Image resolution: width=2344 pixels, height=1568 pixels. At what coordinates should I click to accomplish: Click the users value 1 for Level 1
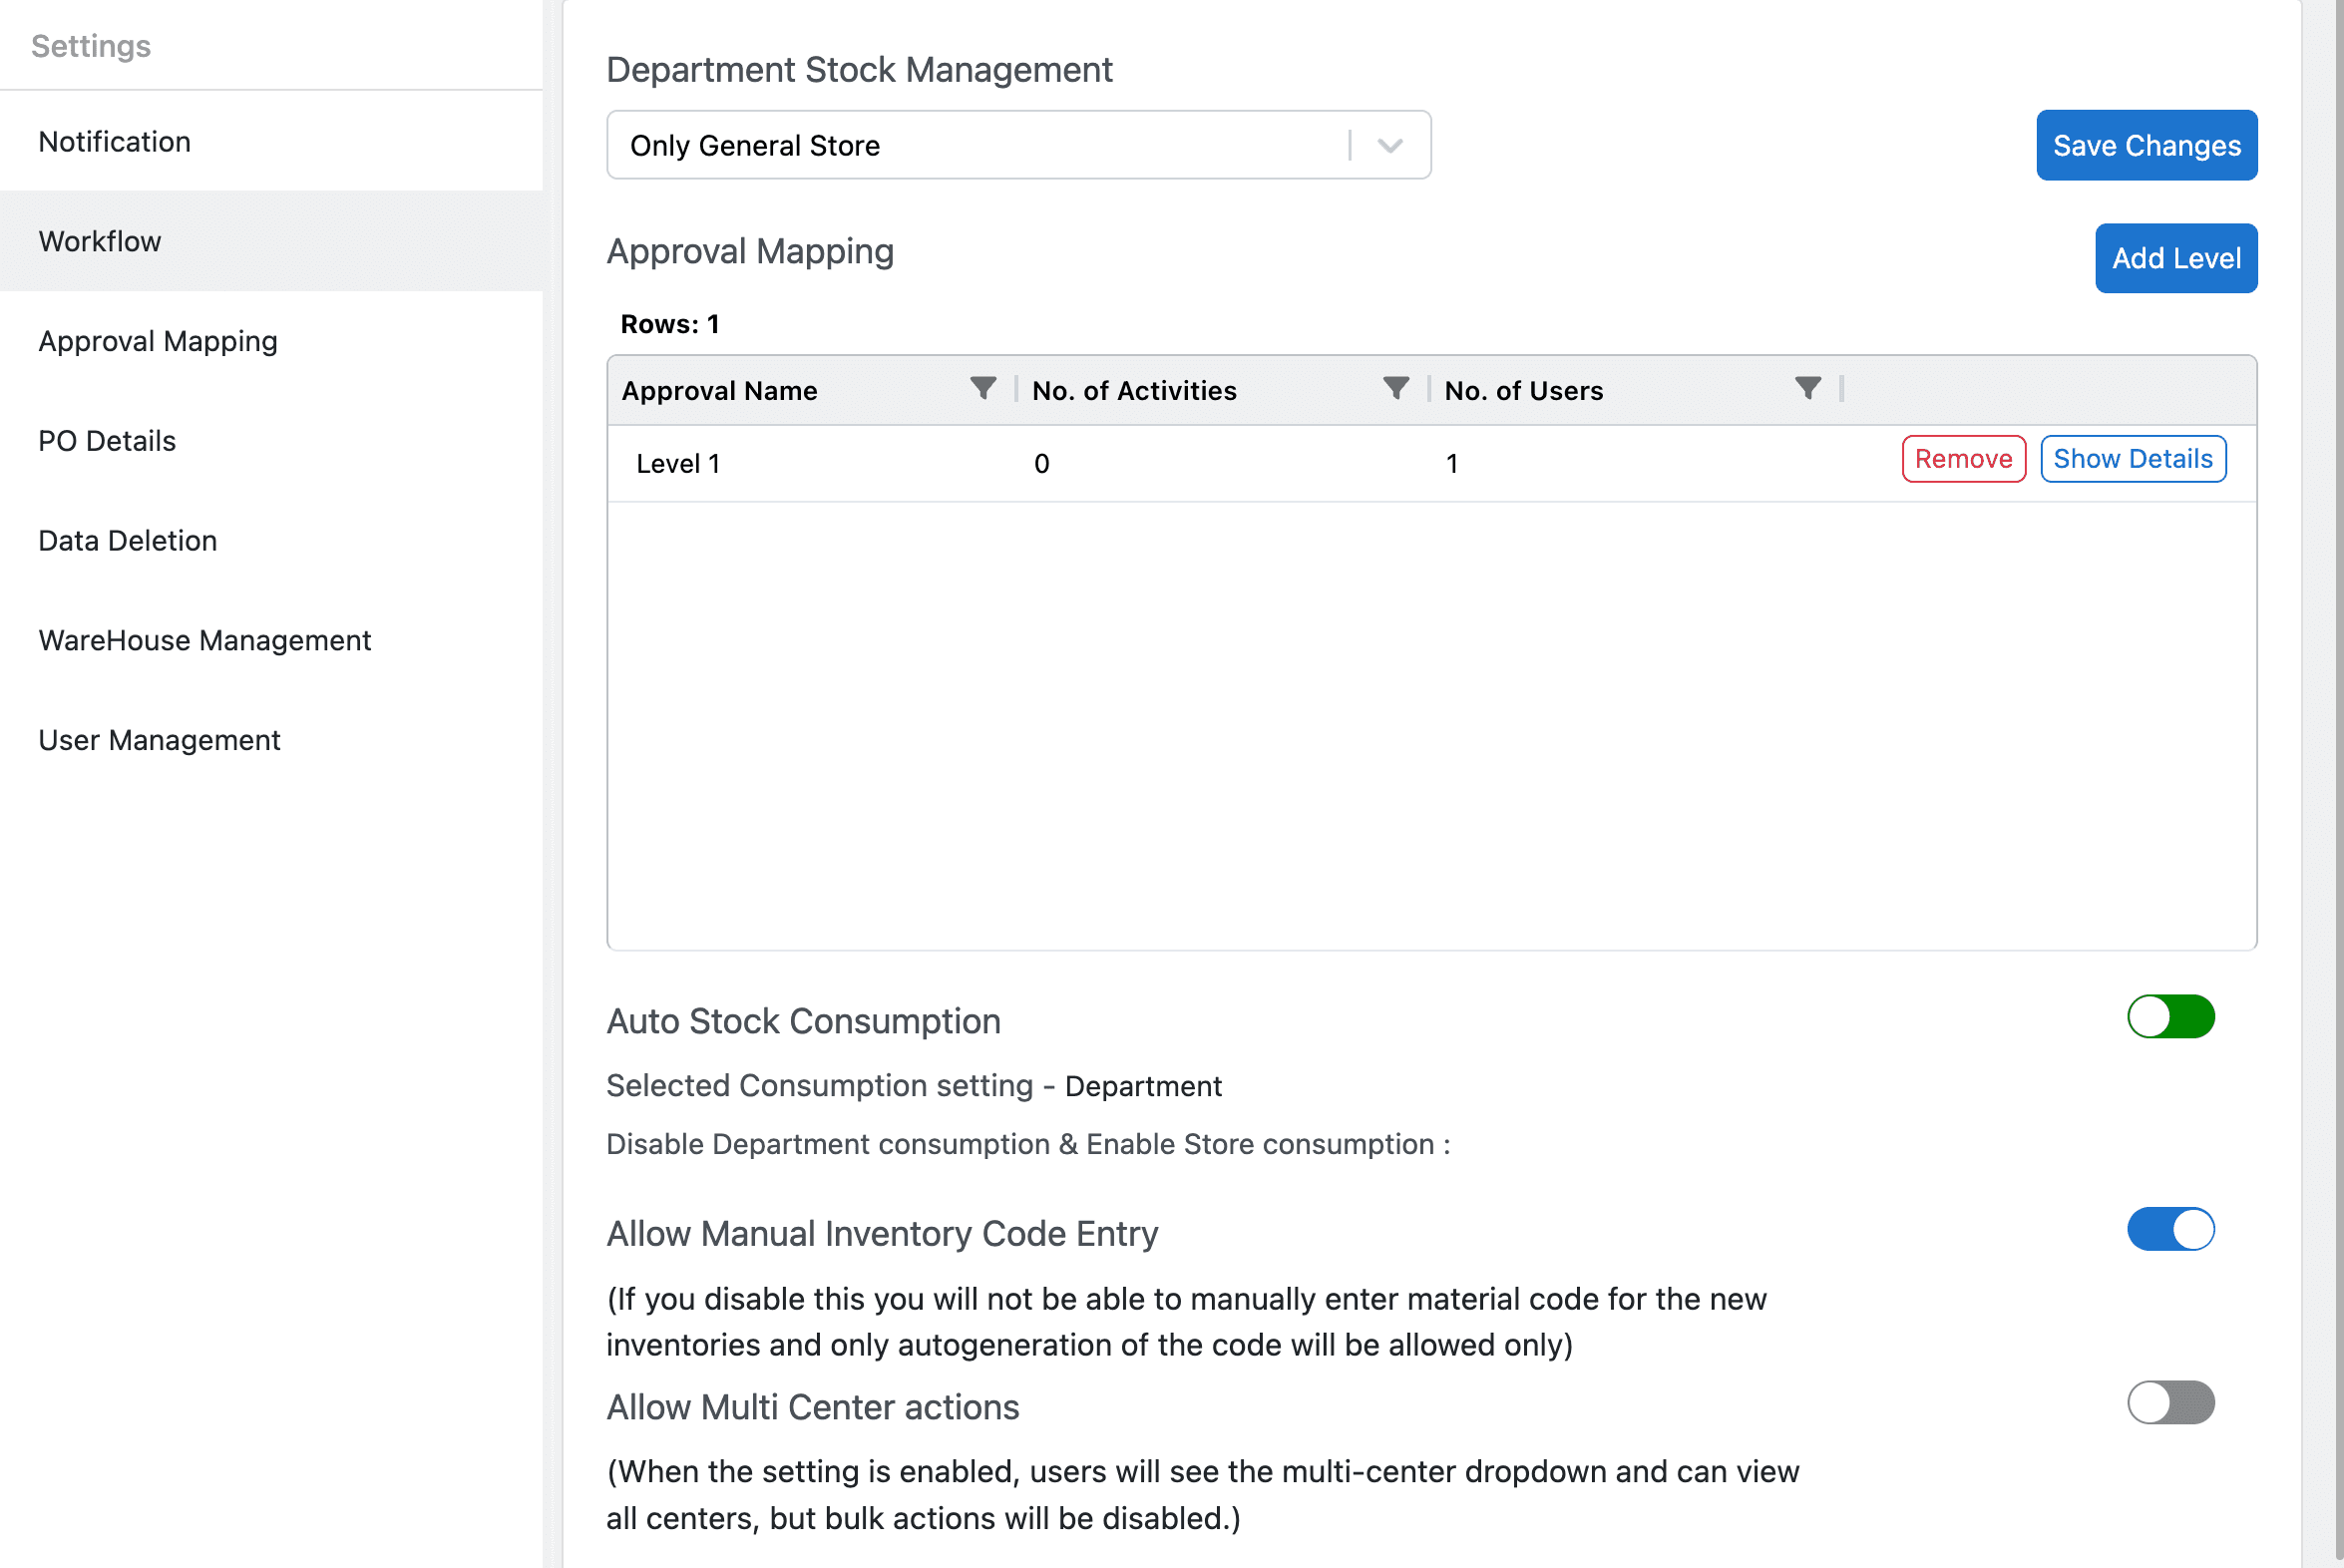(1451, 464)
